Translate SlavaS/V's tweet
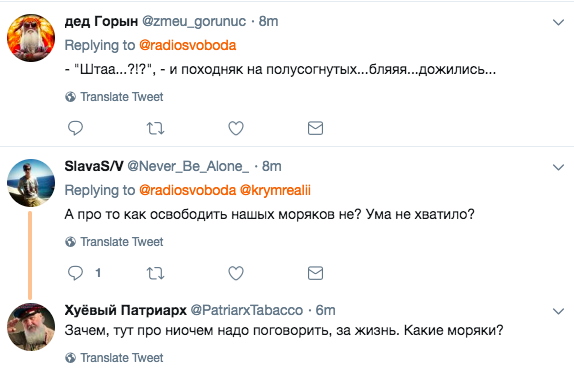Viewport: 574px width, 373px height. (114, 242)
